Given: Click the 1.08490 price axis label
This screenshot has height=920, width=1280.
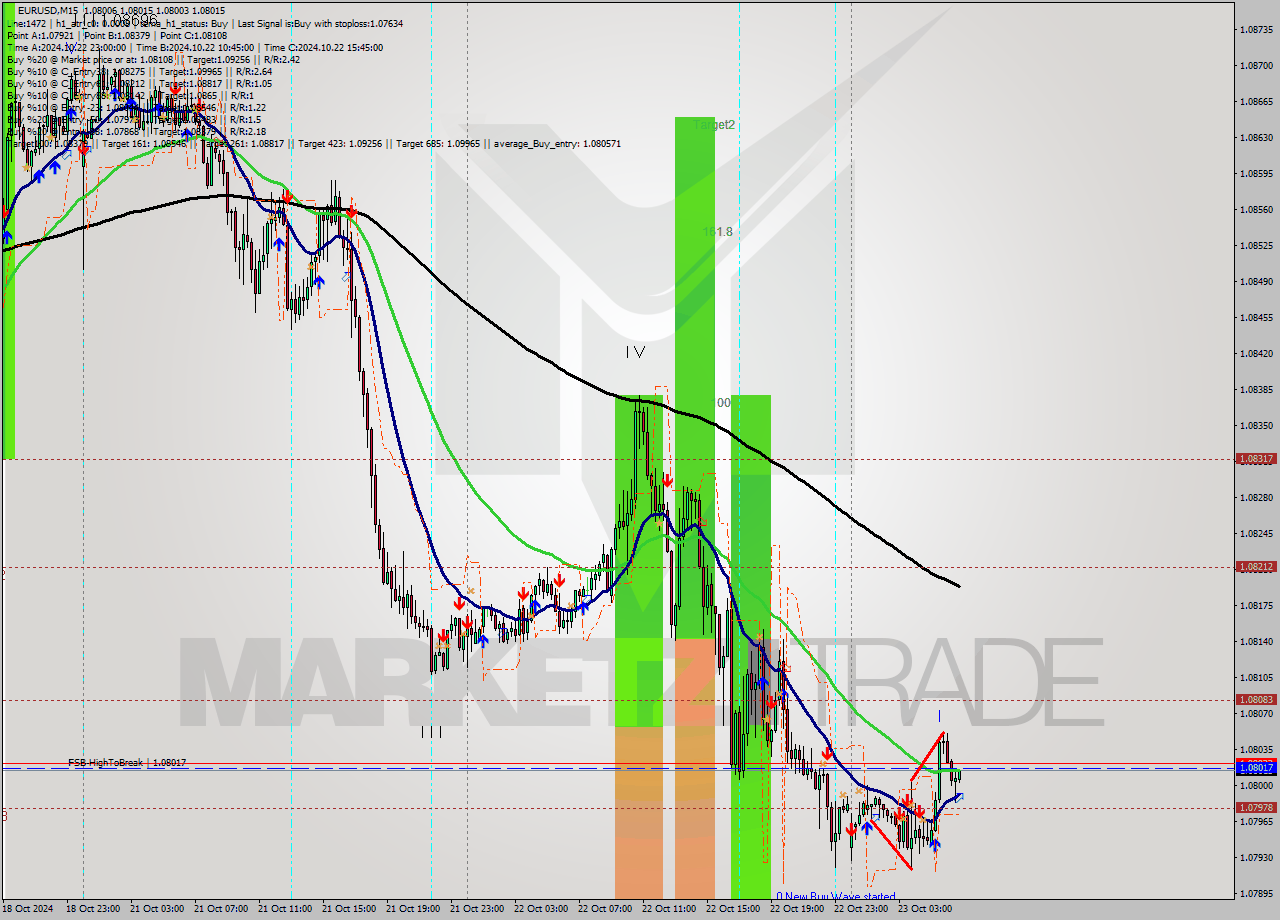Looking at the screenshot, I should tap(1256, 282).
